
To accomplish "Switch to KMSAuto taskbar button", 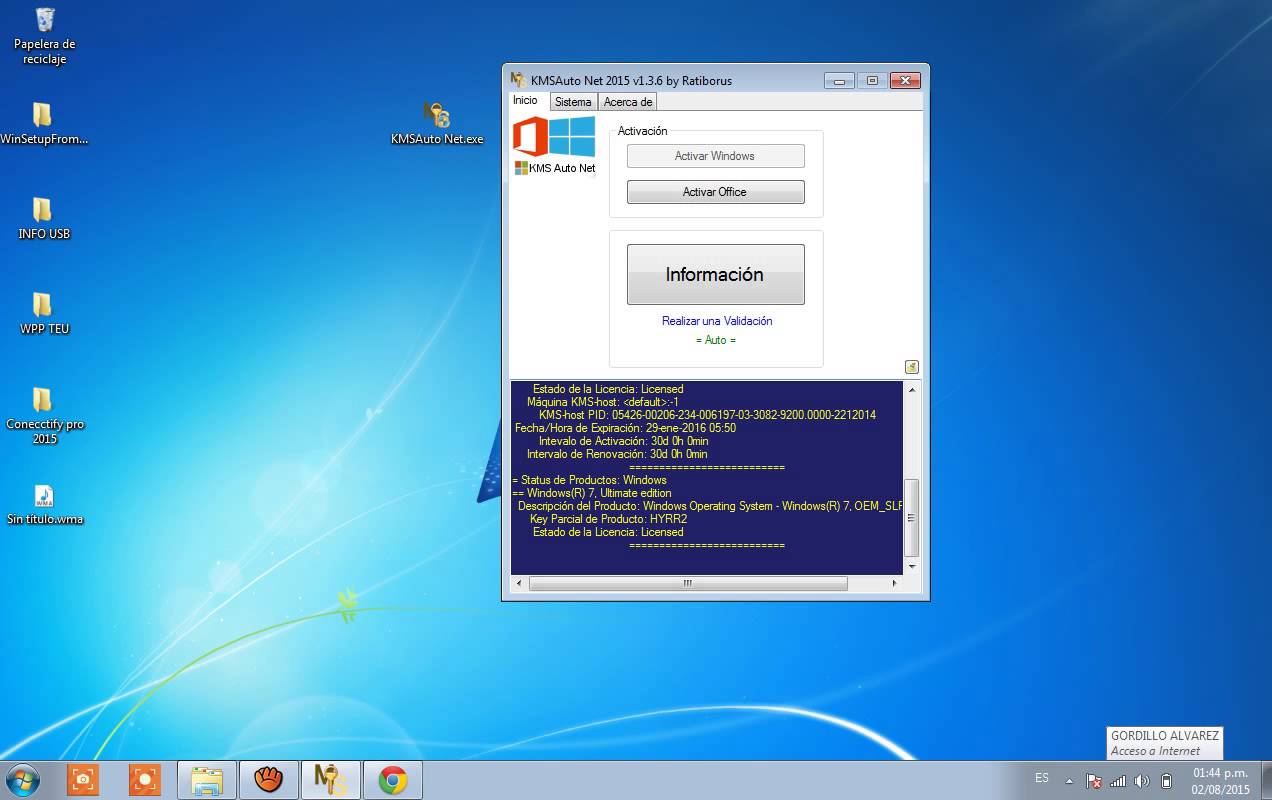I will 331,780.
